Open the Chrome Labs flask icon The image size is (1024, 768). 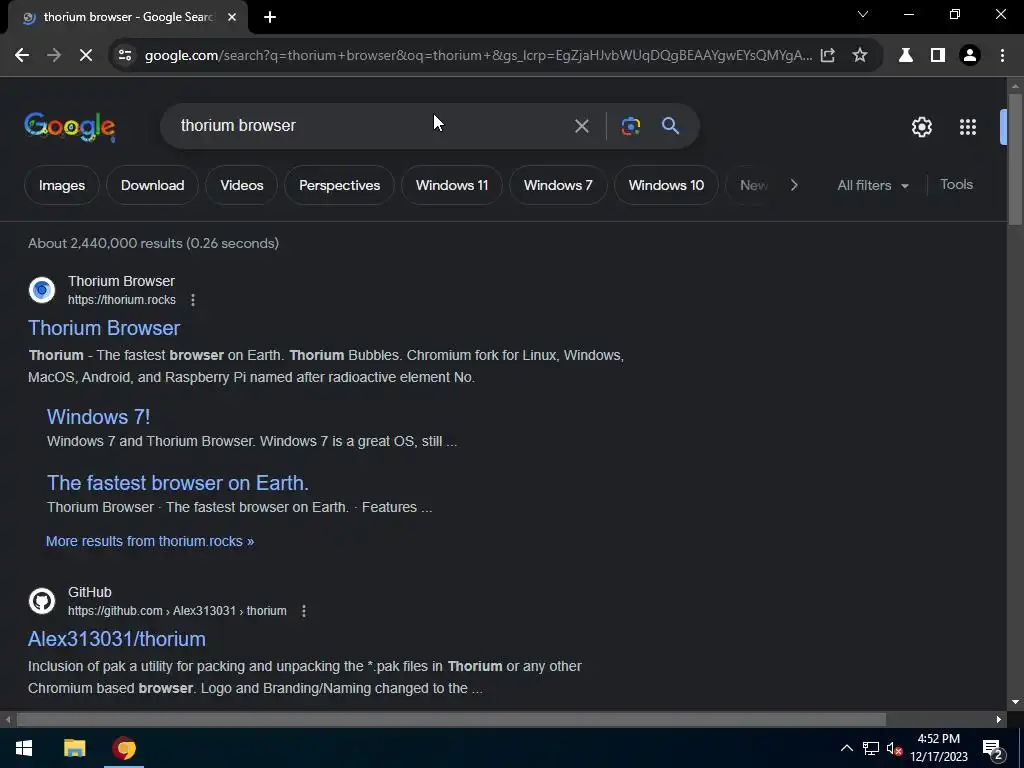[x=906, y=56]
